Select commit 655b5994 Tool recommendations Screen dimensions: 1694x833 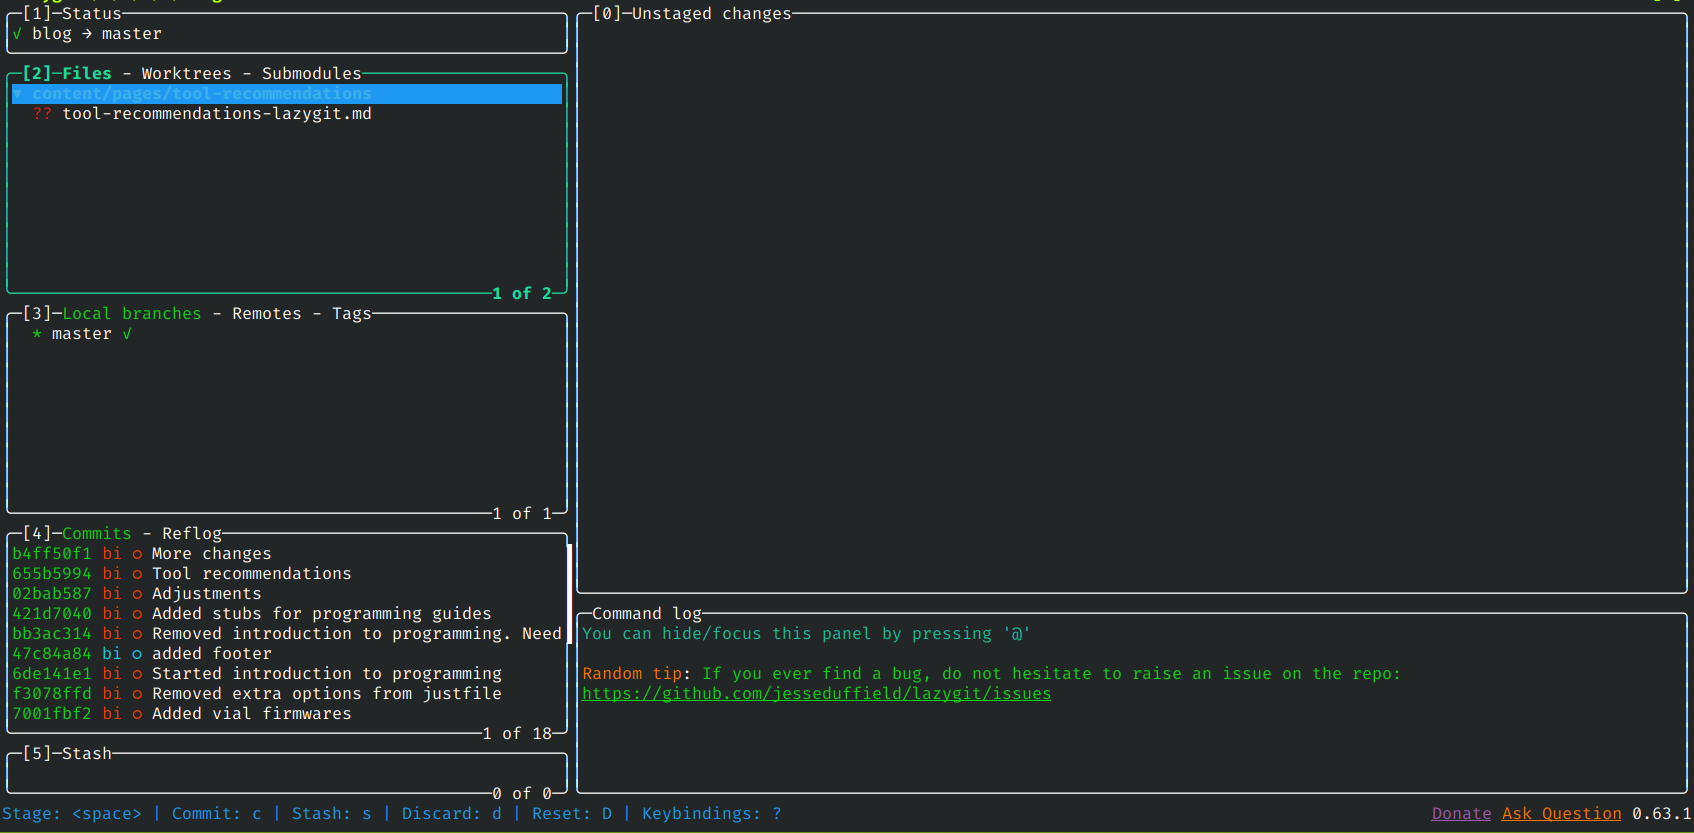tap(287, 574)
